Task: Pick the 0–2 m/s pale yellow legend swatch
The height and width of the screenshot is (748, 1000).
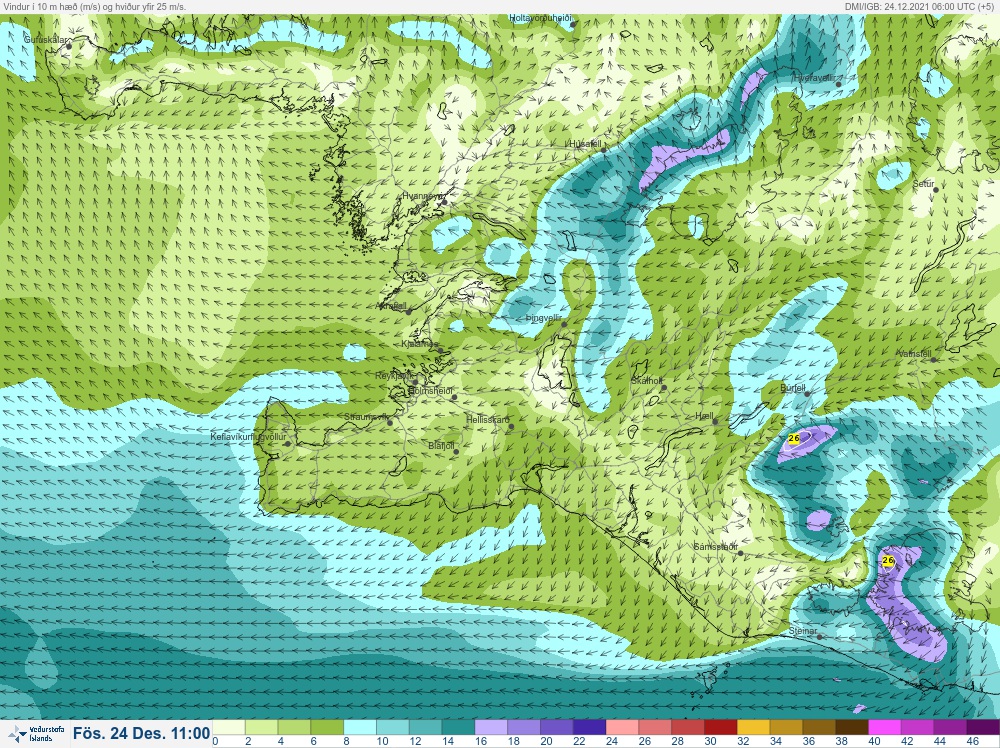Action: [229, 728]
